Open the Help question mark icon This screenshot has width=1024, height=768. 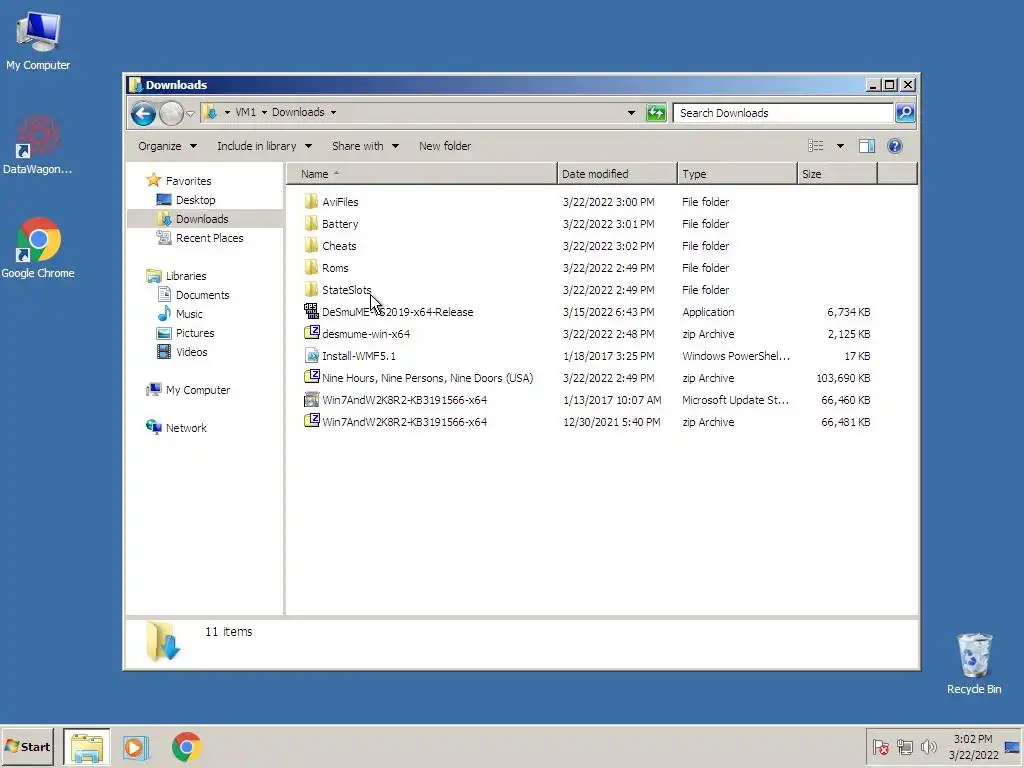click(x=895, y=146)
